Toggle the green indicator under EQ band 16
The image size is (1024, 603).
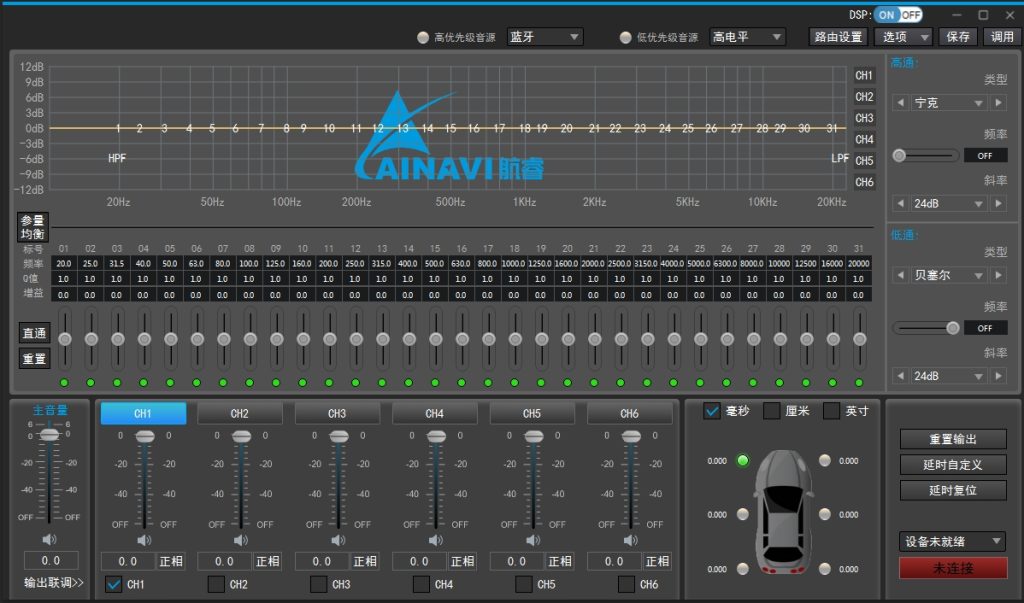click(x=462, y=382)
